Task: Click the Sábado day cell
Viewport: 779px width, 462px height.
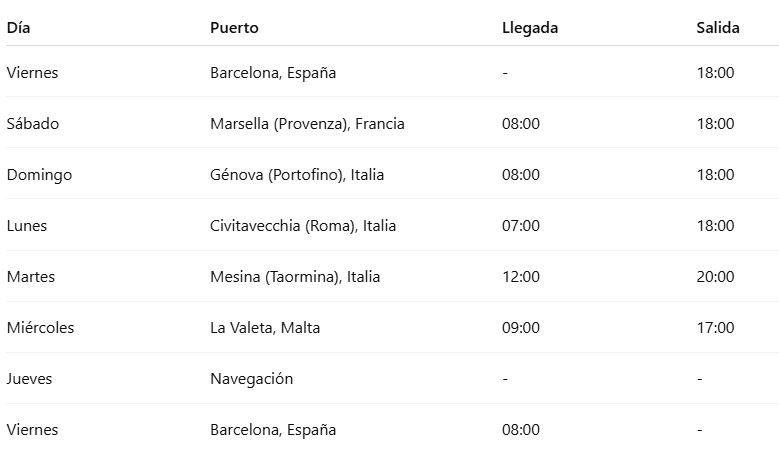Action: tap(33, 124)
